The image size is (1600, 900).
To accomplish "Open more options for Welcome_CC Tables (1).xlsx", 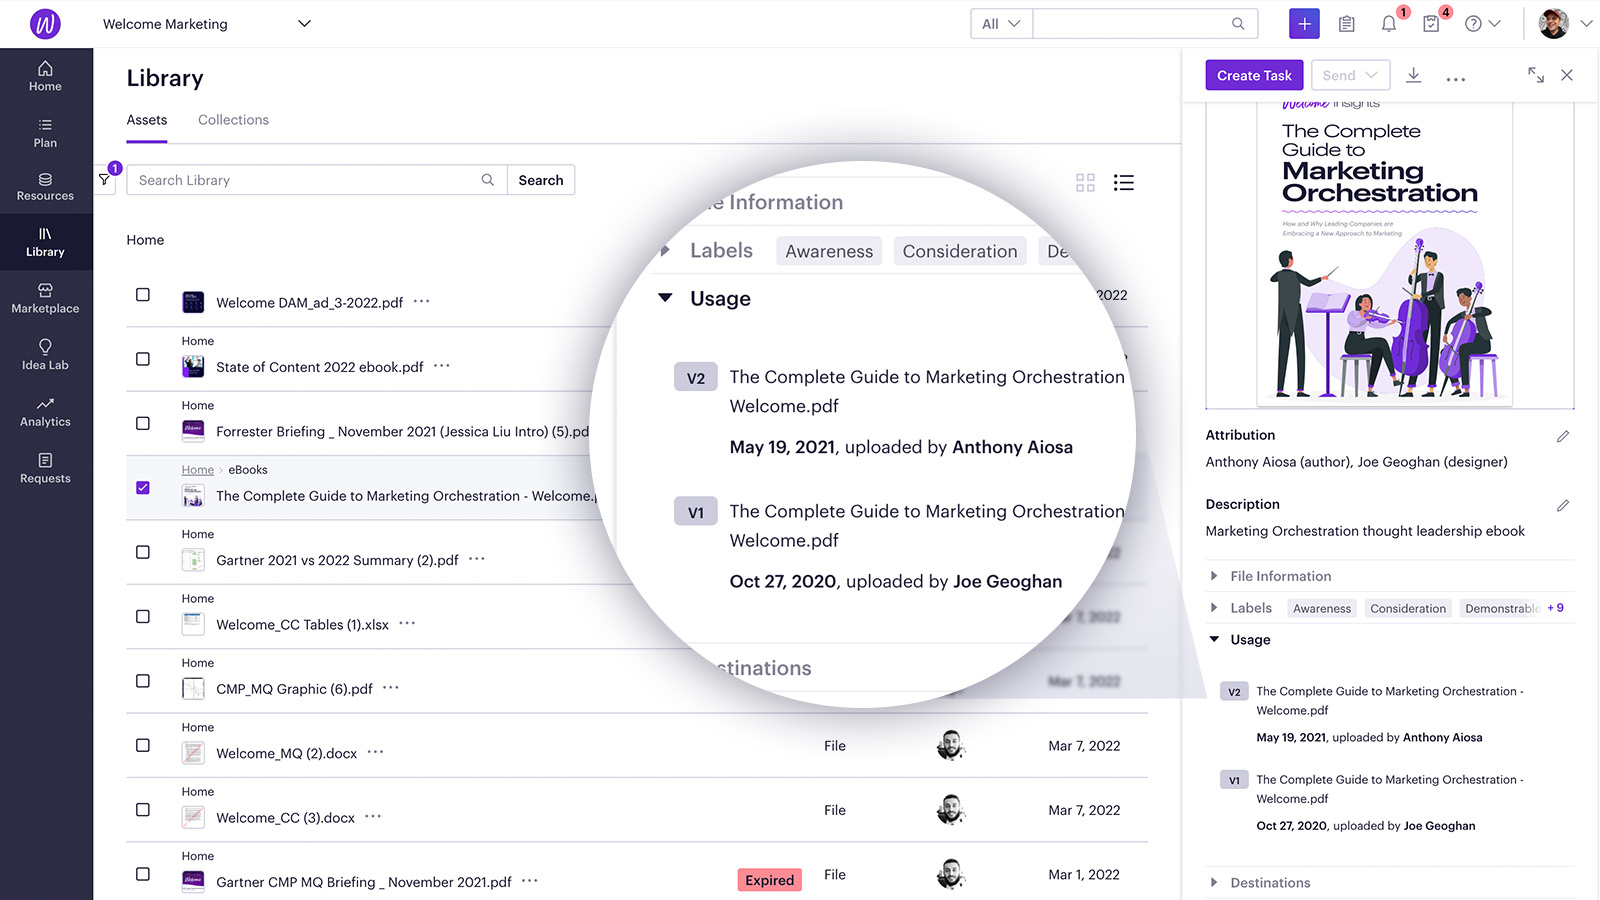I will (x=407, y=623).
